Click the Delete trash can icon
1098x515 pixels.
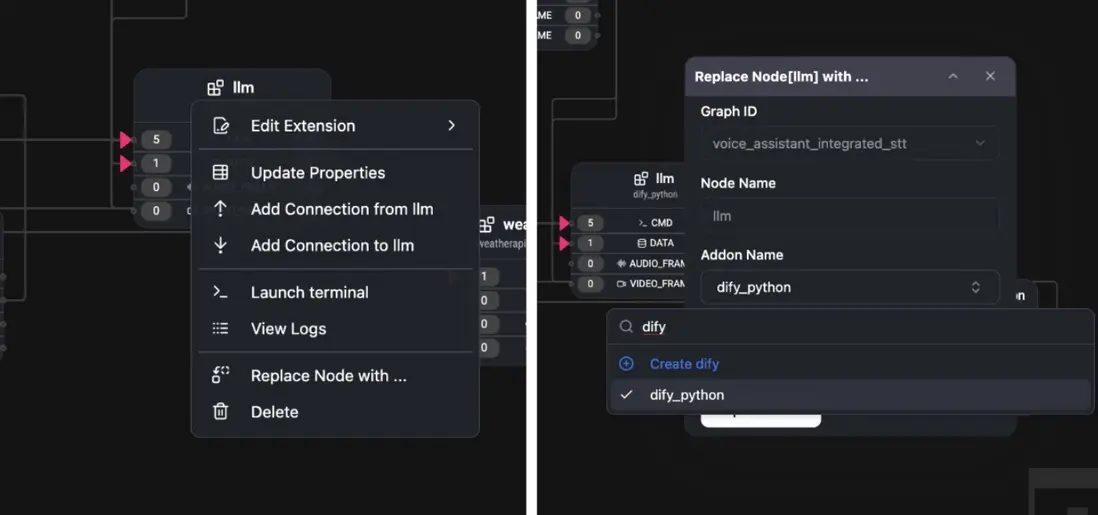(x=221, y=412)
